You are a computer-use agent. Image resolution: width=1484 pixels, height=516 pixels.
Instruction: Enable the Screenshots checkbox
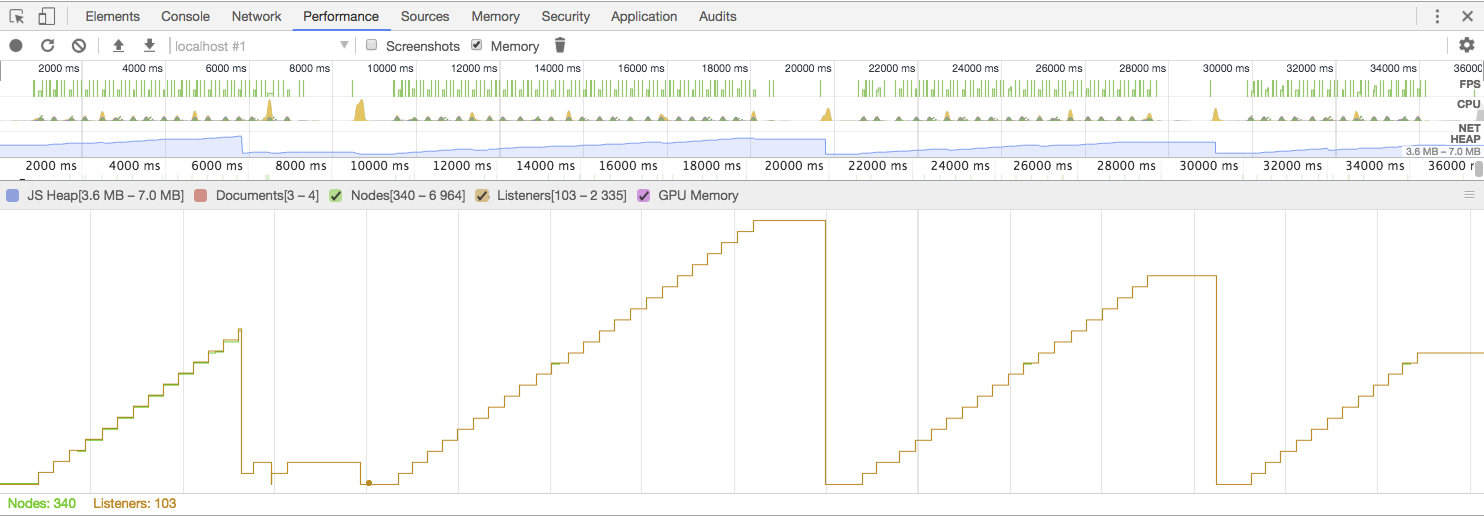(372, 45)
